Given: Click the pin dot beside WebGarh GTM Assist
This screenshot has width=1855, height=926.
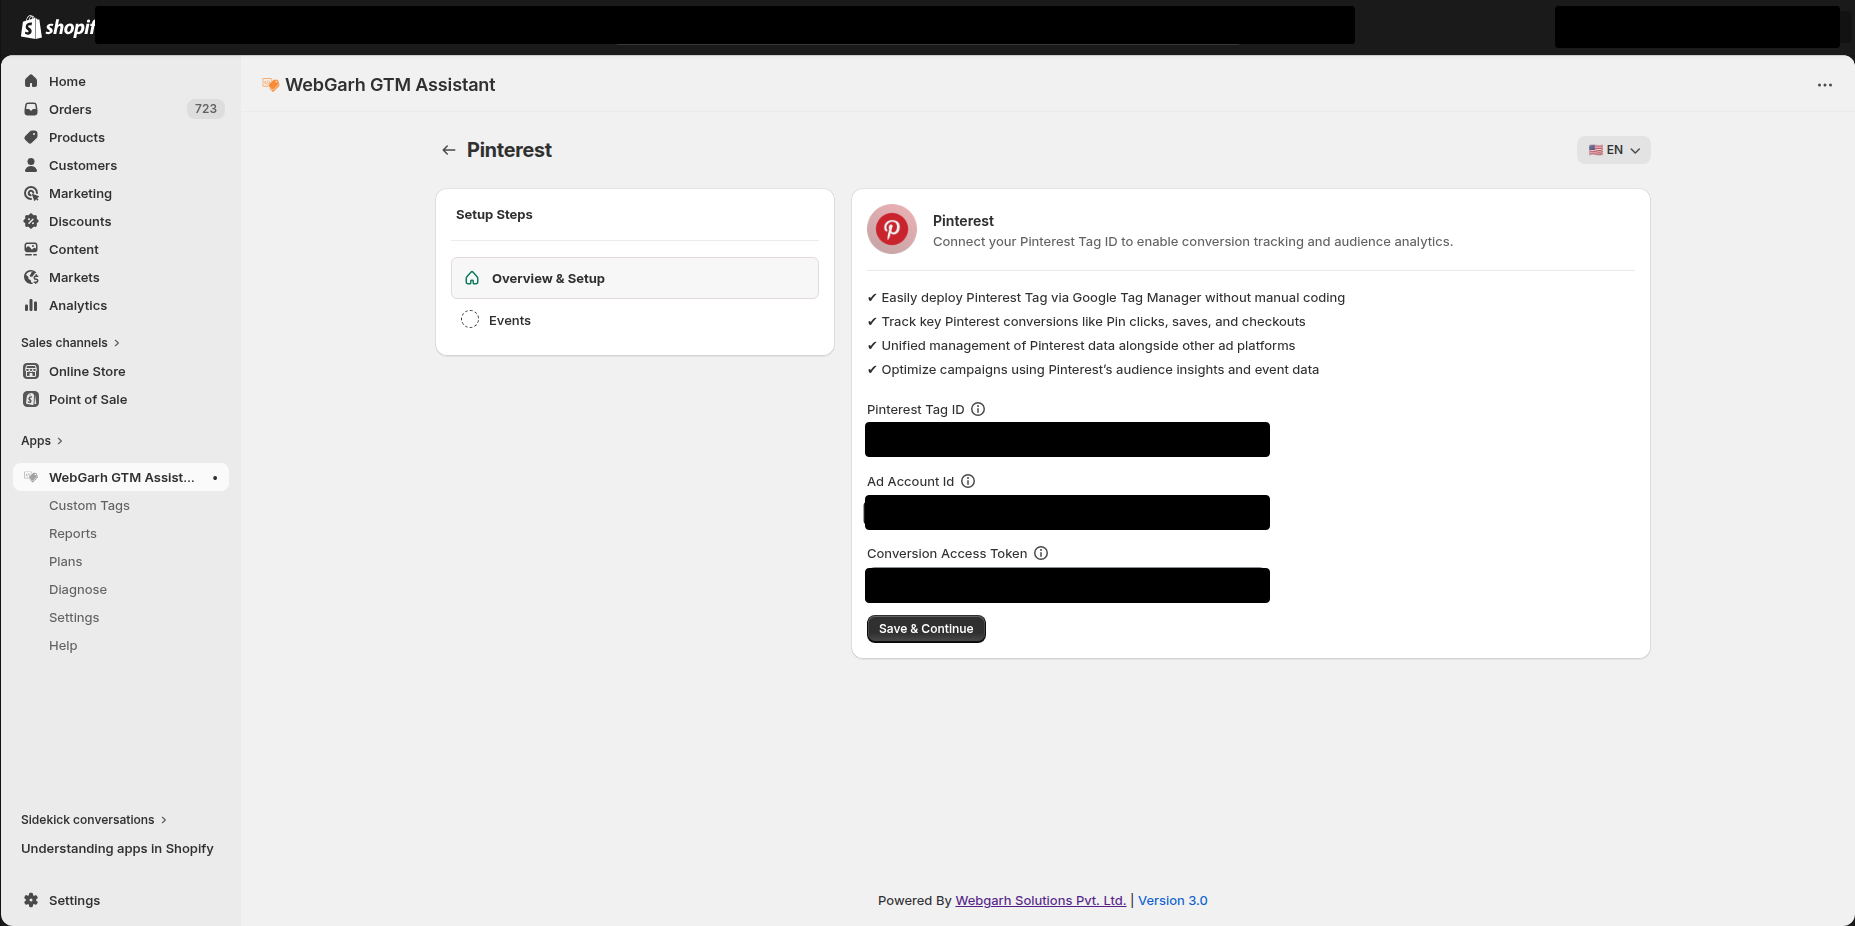Looking at the screenshot, I should coord(215,478).
